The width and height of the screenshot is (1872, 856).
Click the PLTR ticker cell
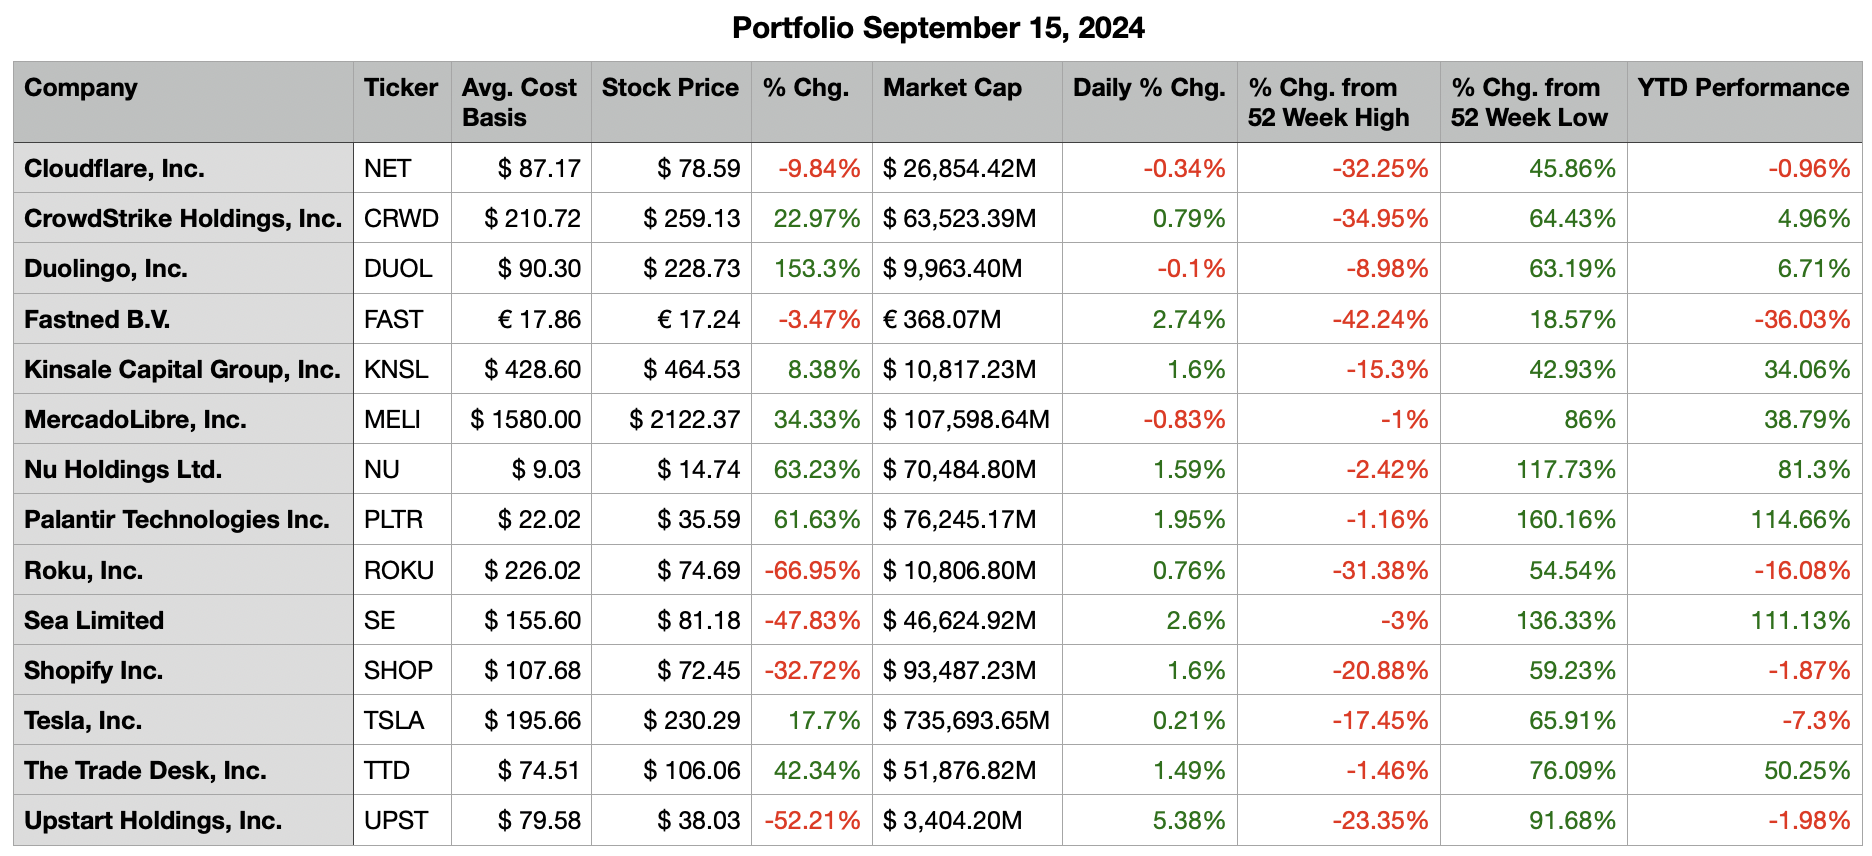tap(393, 520)
